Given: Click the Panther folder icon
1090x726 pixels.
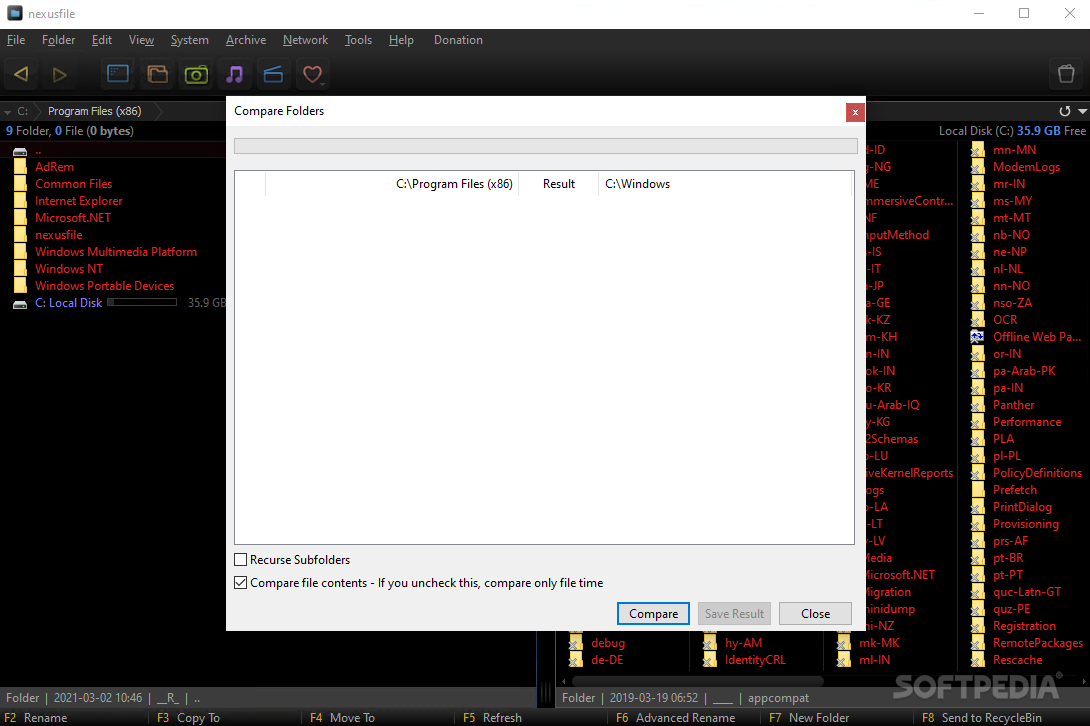Looking at the screenshot, I should click(977, 405).
